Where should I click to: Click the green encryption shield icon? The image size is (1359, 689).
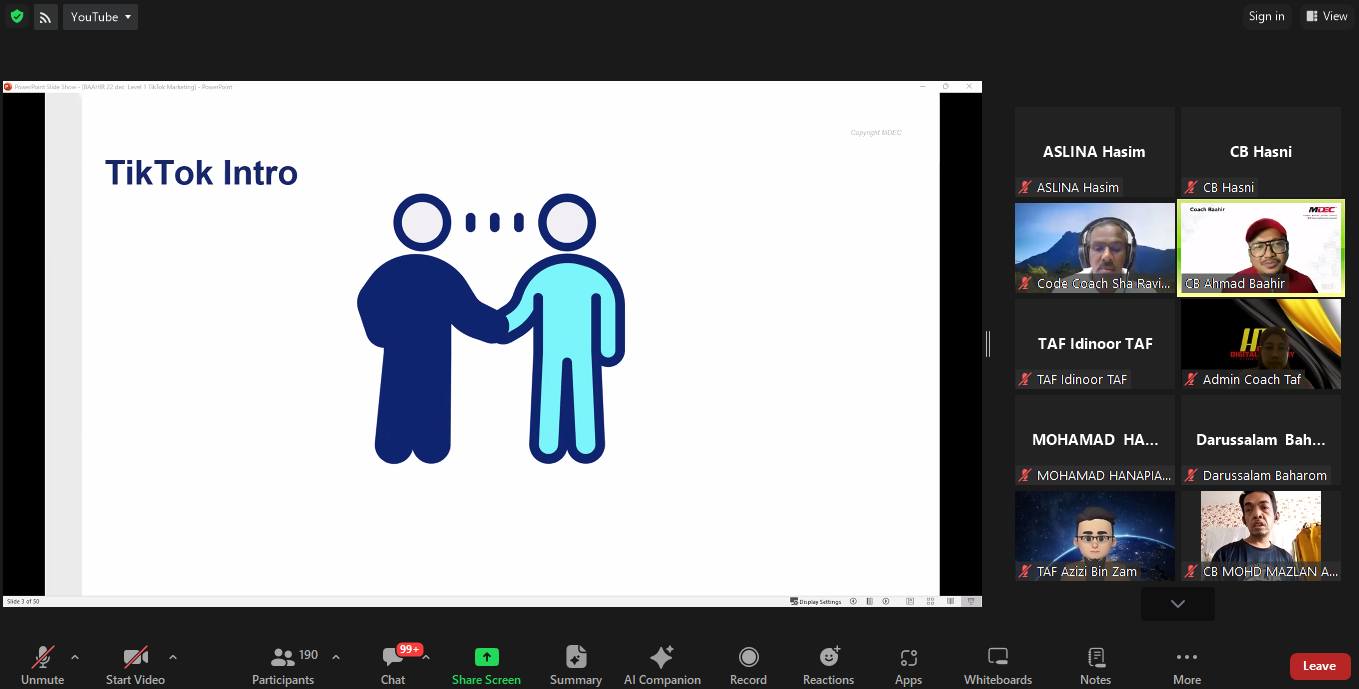(x=17, y=16)
